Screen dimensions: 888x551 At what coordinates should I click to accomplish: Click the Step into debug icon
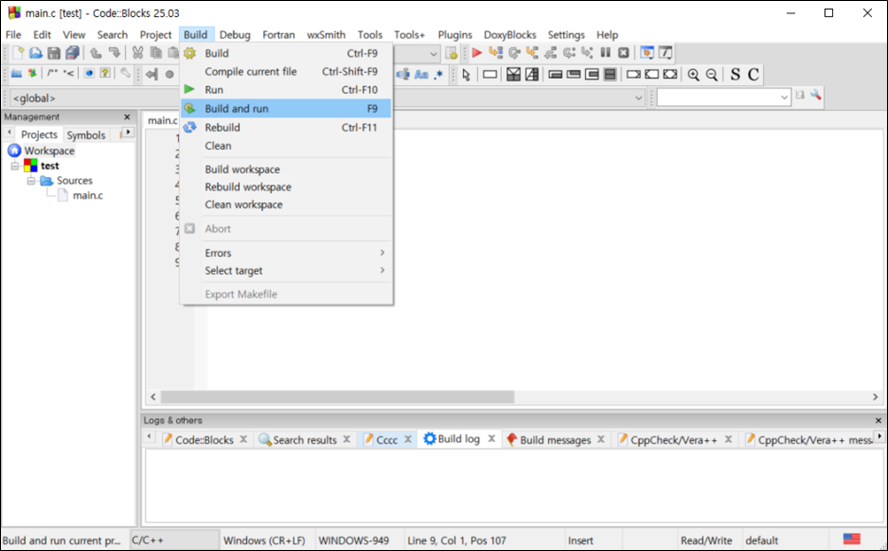[x=532, y=53]
